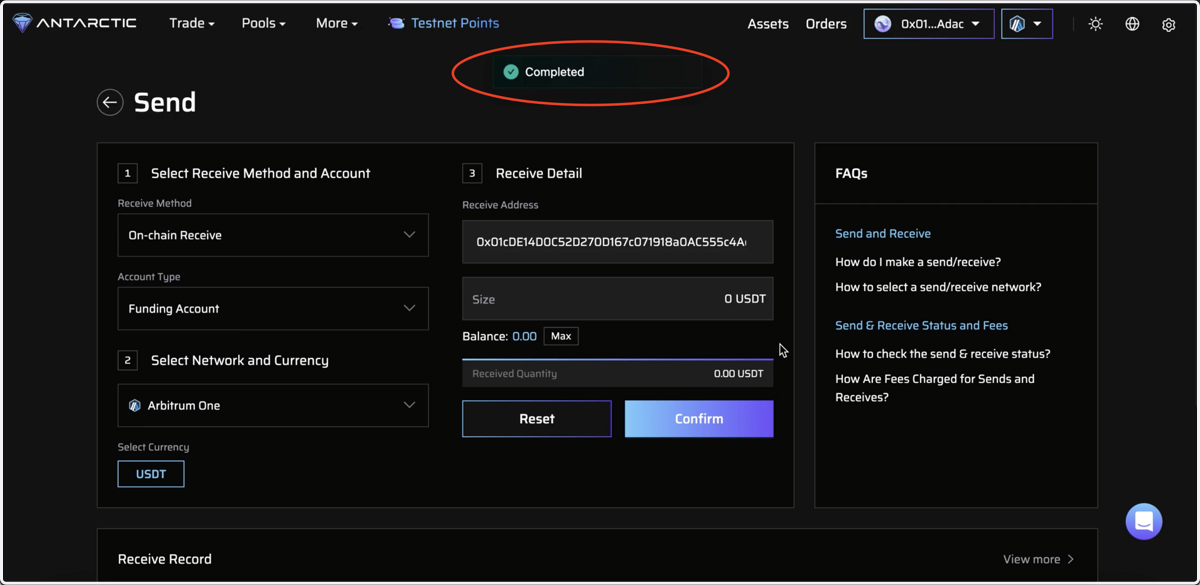Select USDT currency
This screenshot has width=1200, height=585.
151,474
